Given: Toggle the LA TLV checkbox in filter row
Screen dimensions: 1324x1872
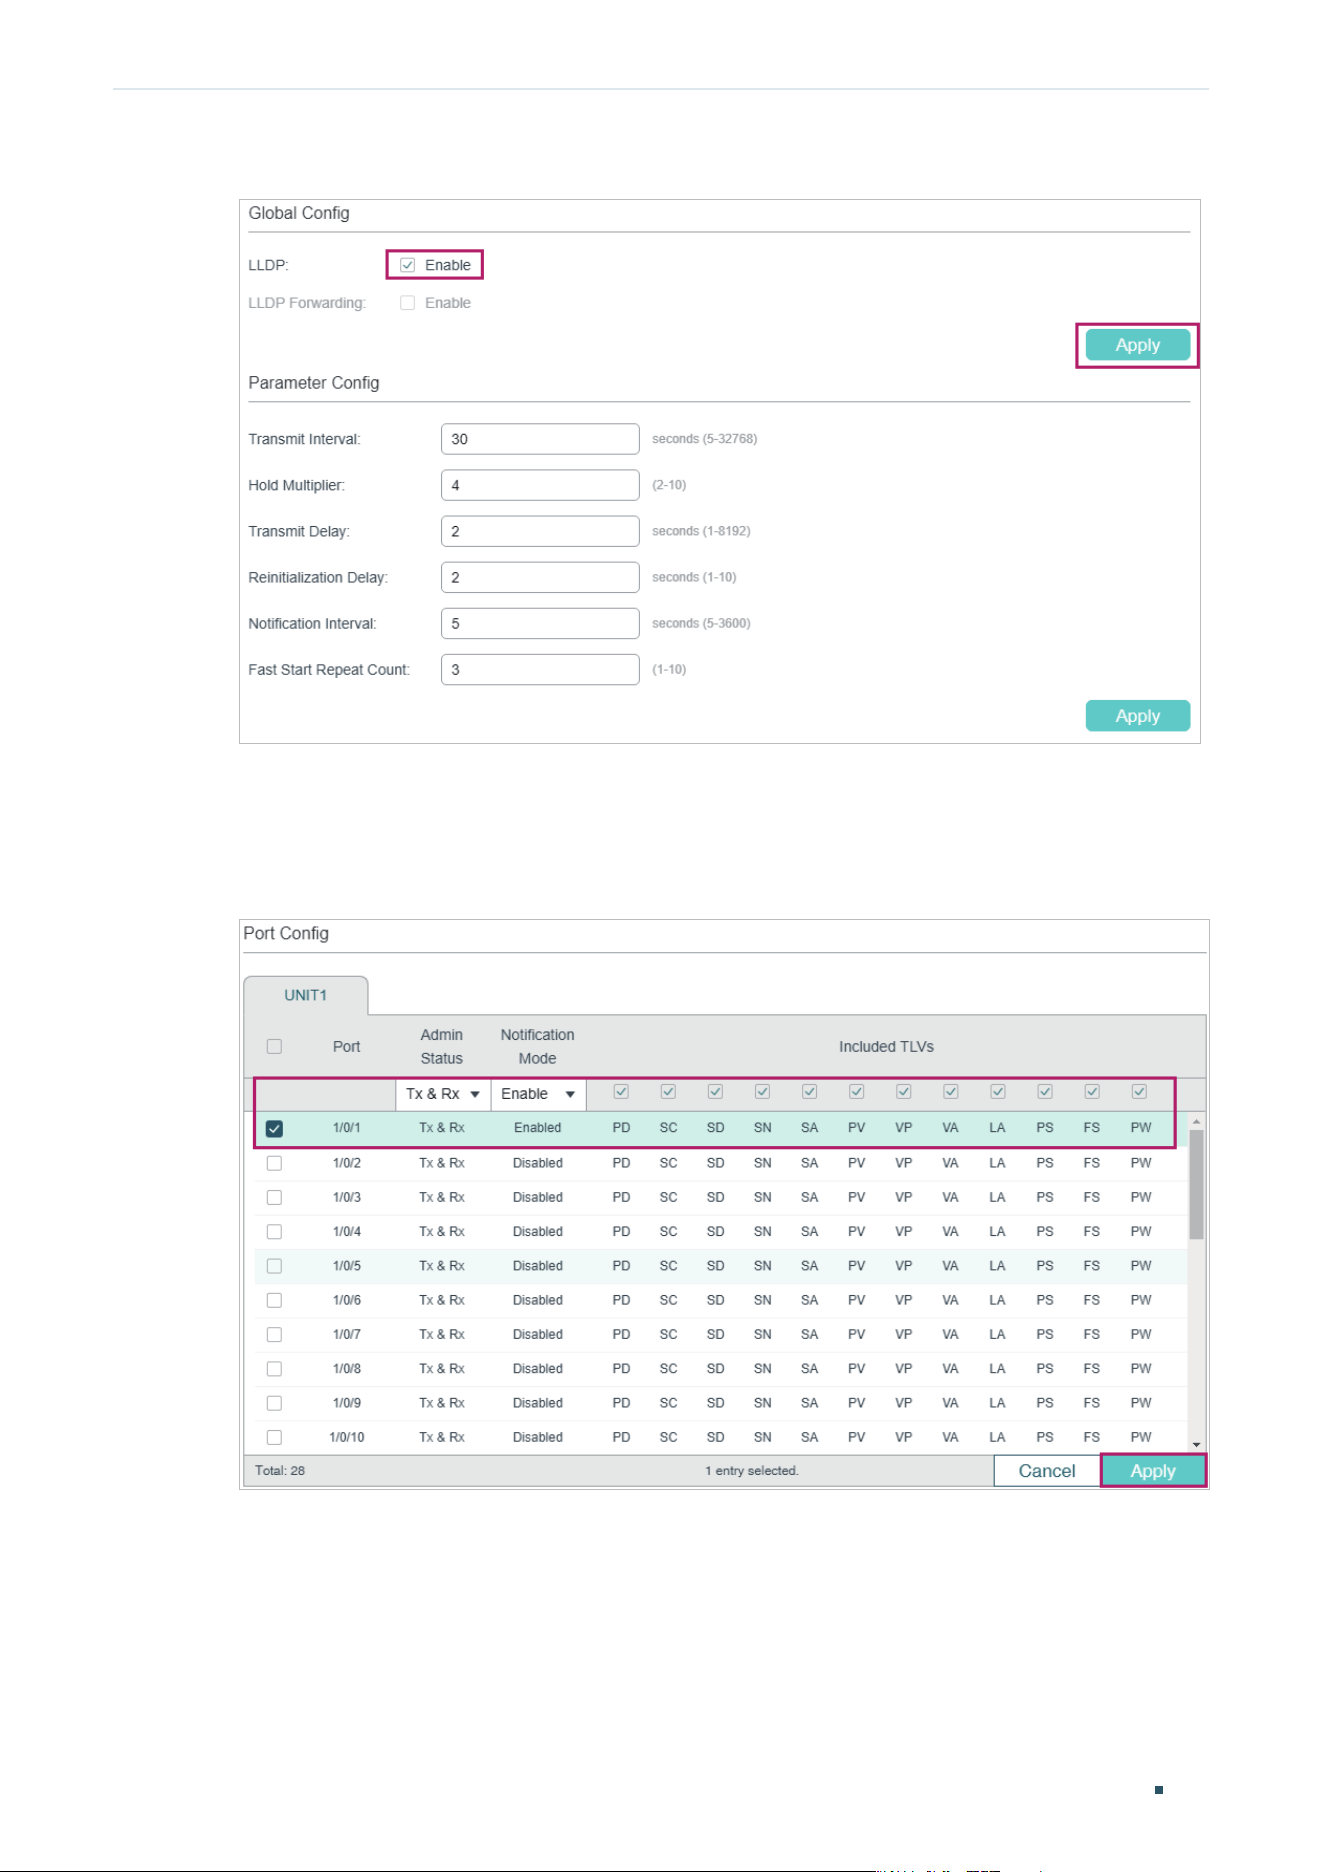Looking at the screenshot, I should coord(997,1092).
